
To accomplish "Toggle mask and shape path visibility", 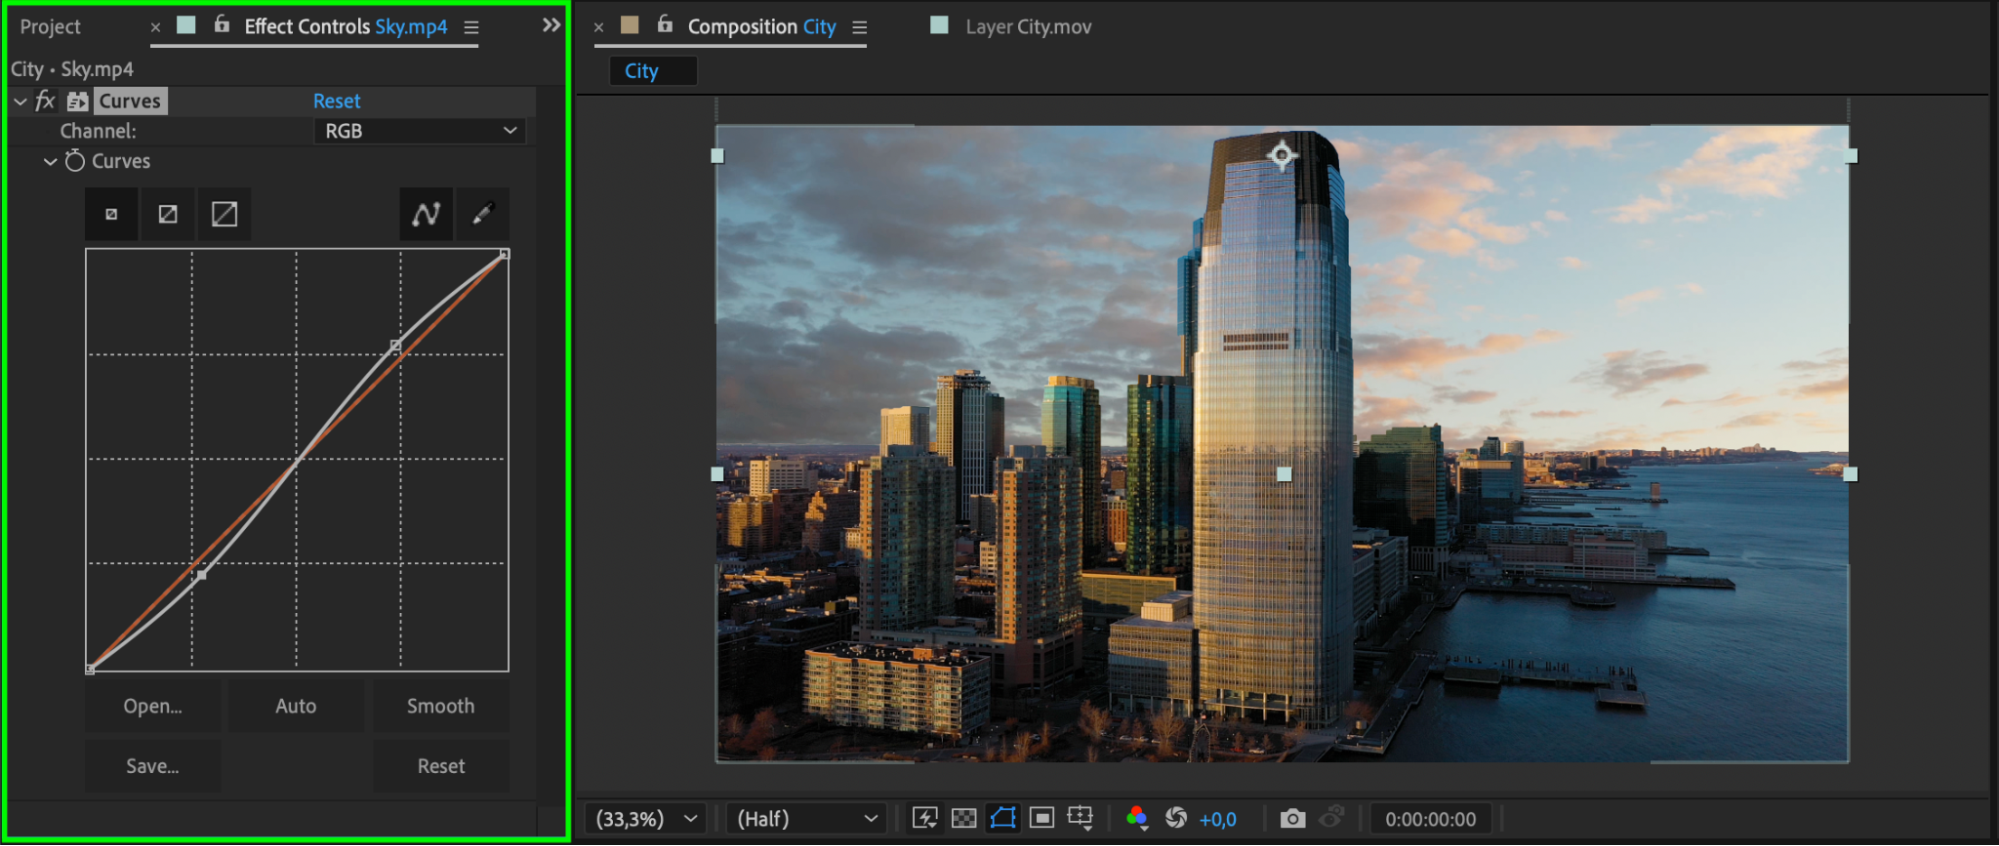I will [x=1002, y=819].
